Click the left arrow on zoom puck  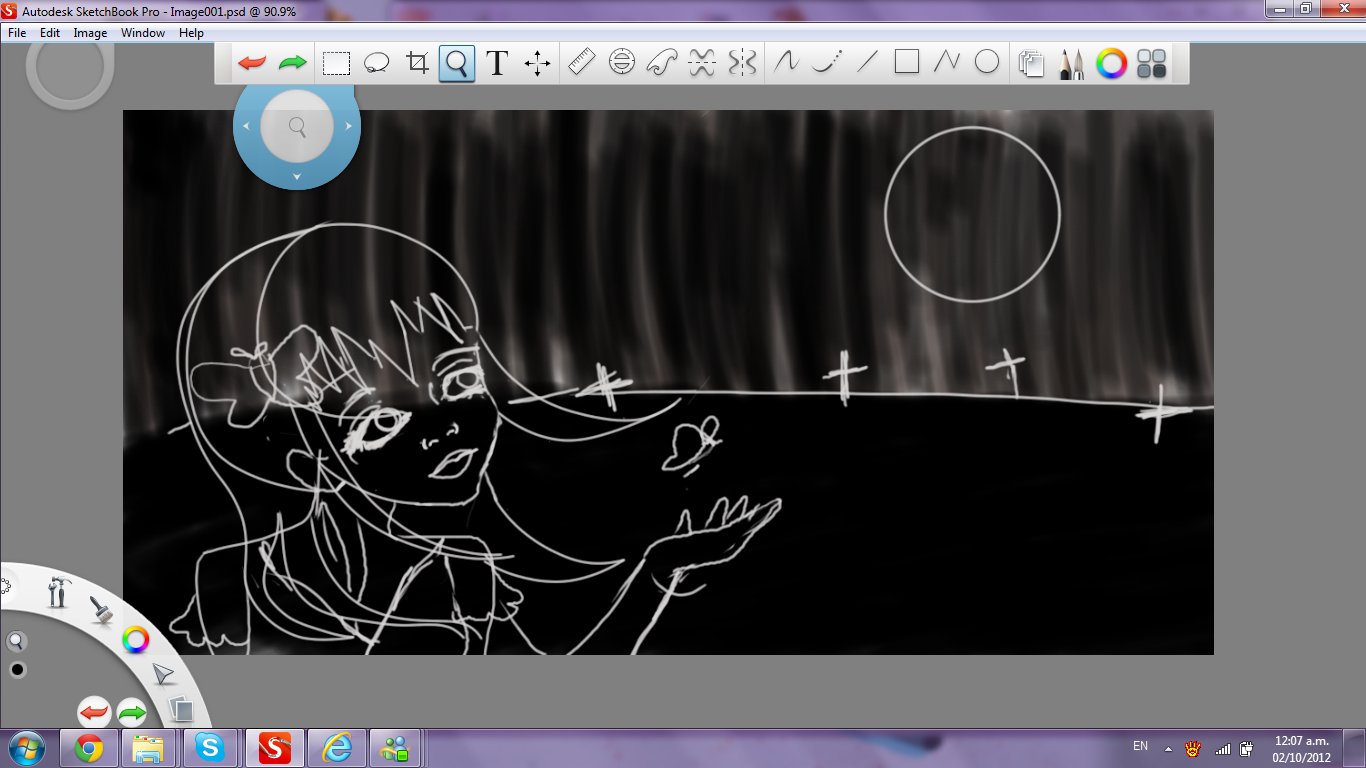[x=246, y=126]
